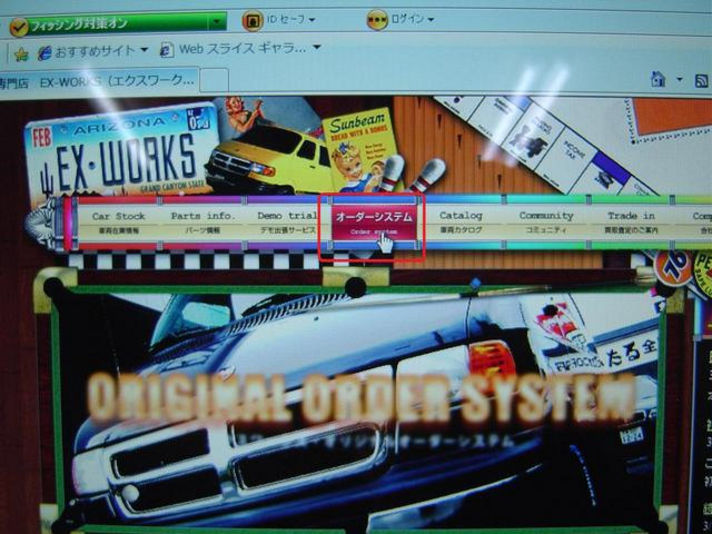Click the login icon in toolbar

377,20
